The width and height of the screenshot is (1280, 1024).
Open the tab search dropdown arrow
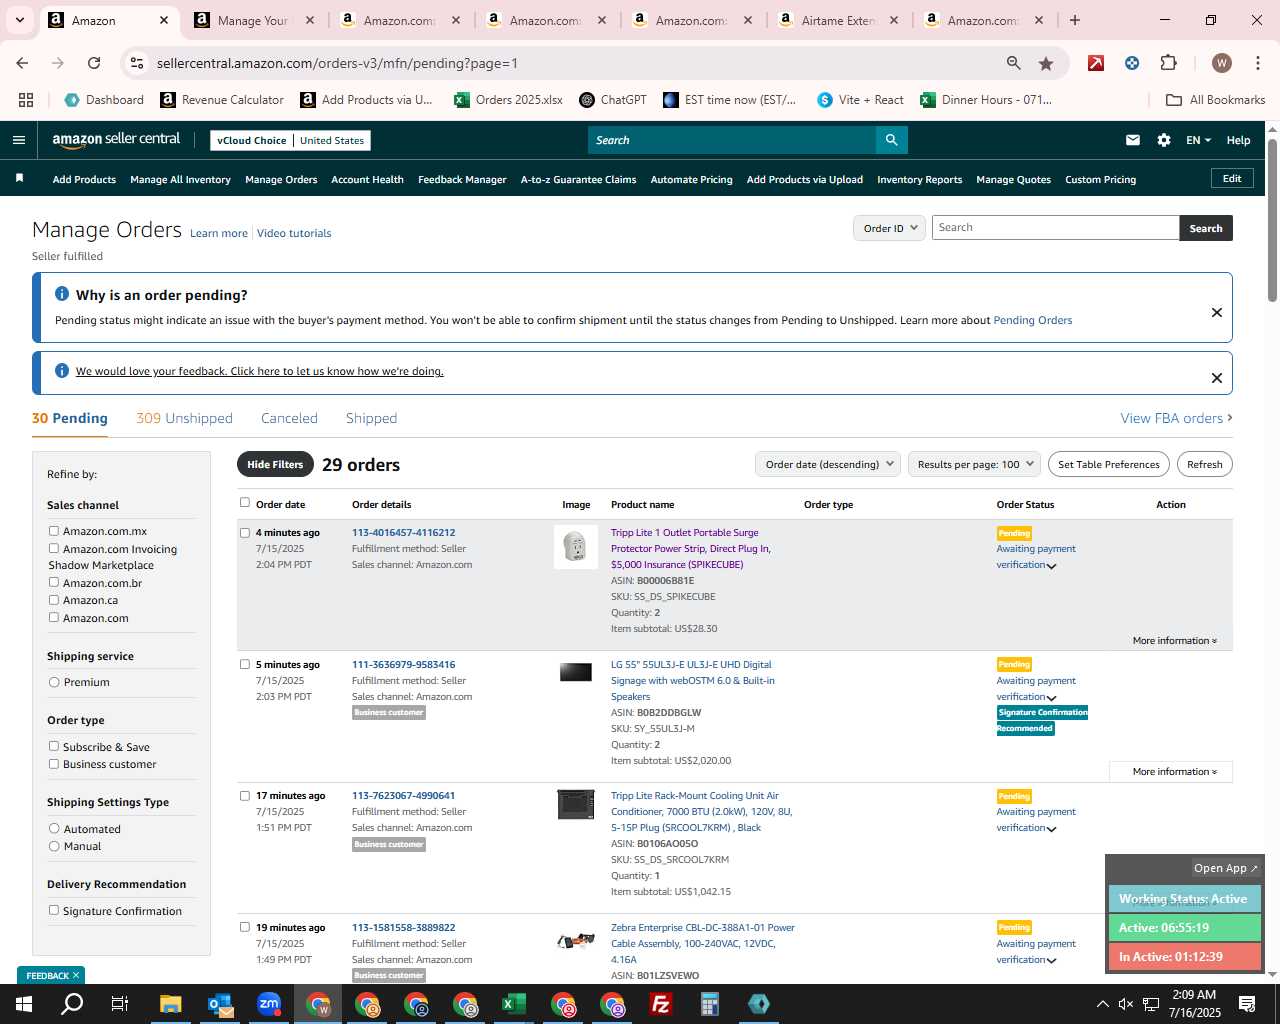(x=20, y=20)
